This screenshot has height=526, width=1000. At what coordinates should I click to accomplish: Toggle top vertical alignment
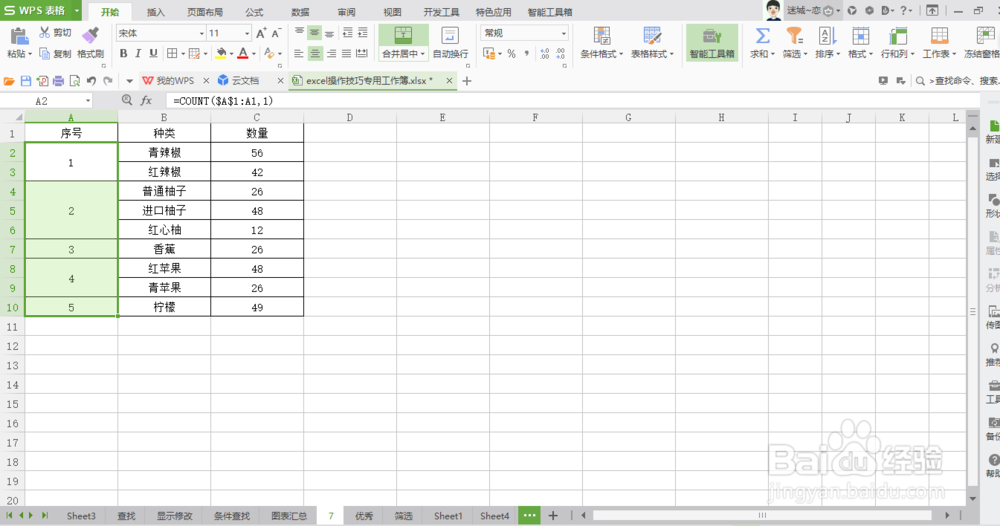pos(300,33)
